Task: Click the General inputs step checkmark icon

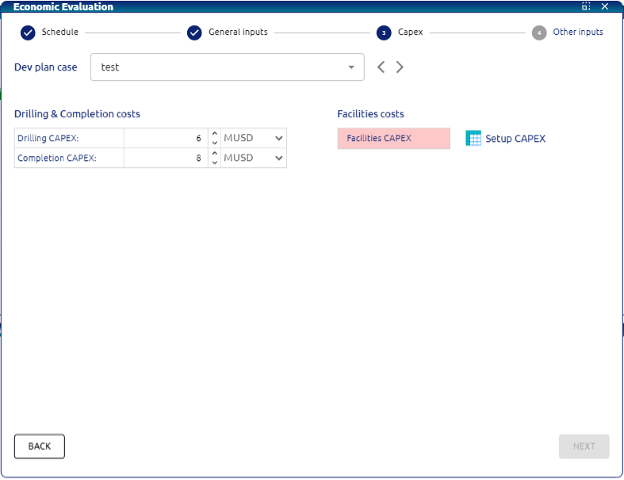Action: tap(194, 32)
